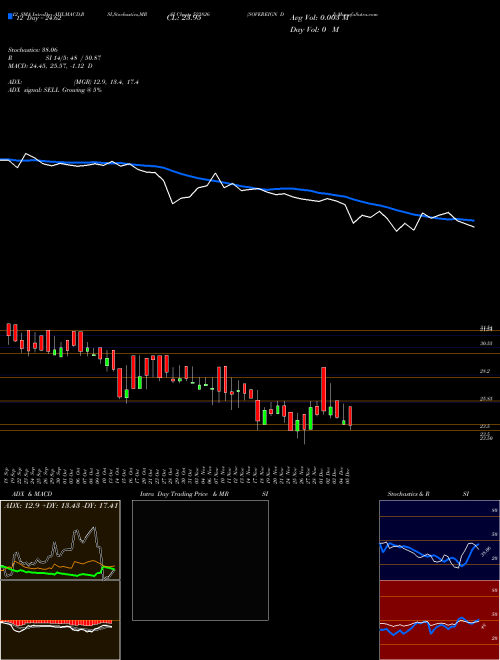The height and width of the screenshot is (660, 500).
Task: Click the 30.55 price axis label
Action: point(486,343)
